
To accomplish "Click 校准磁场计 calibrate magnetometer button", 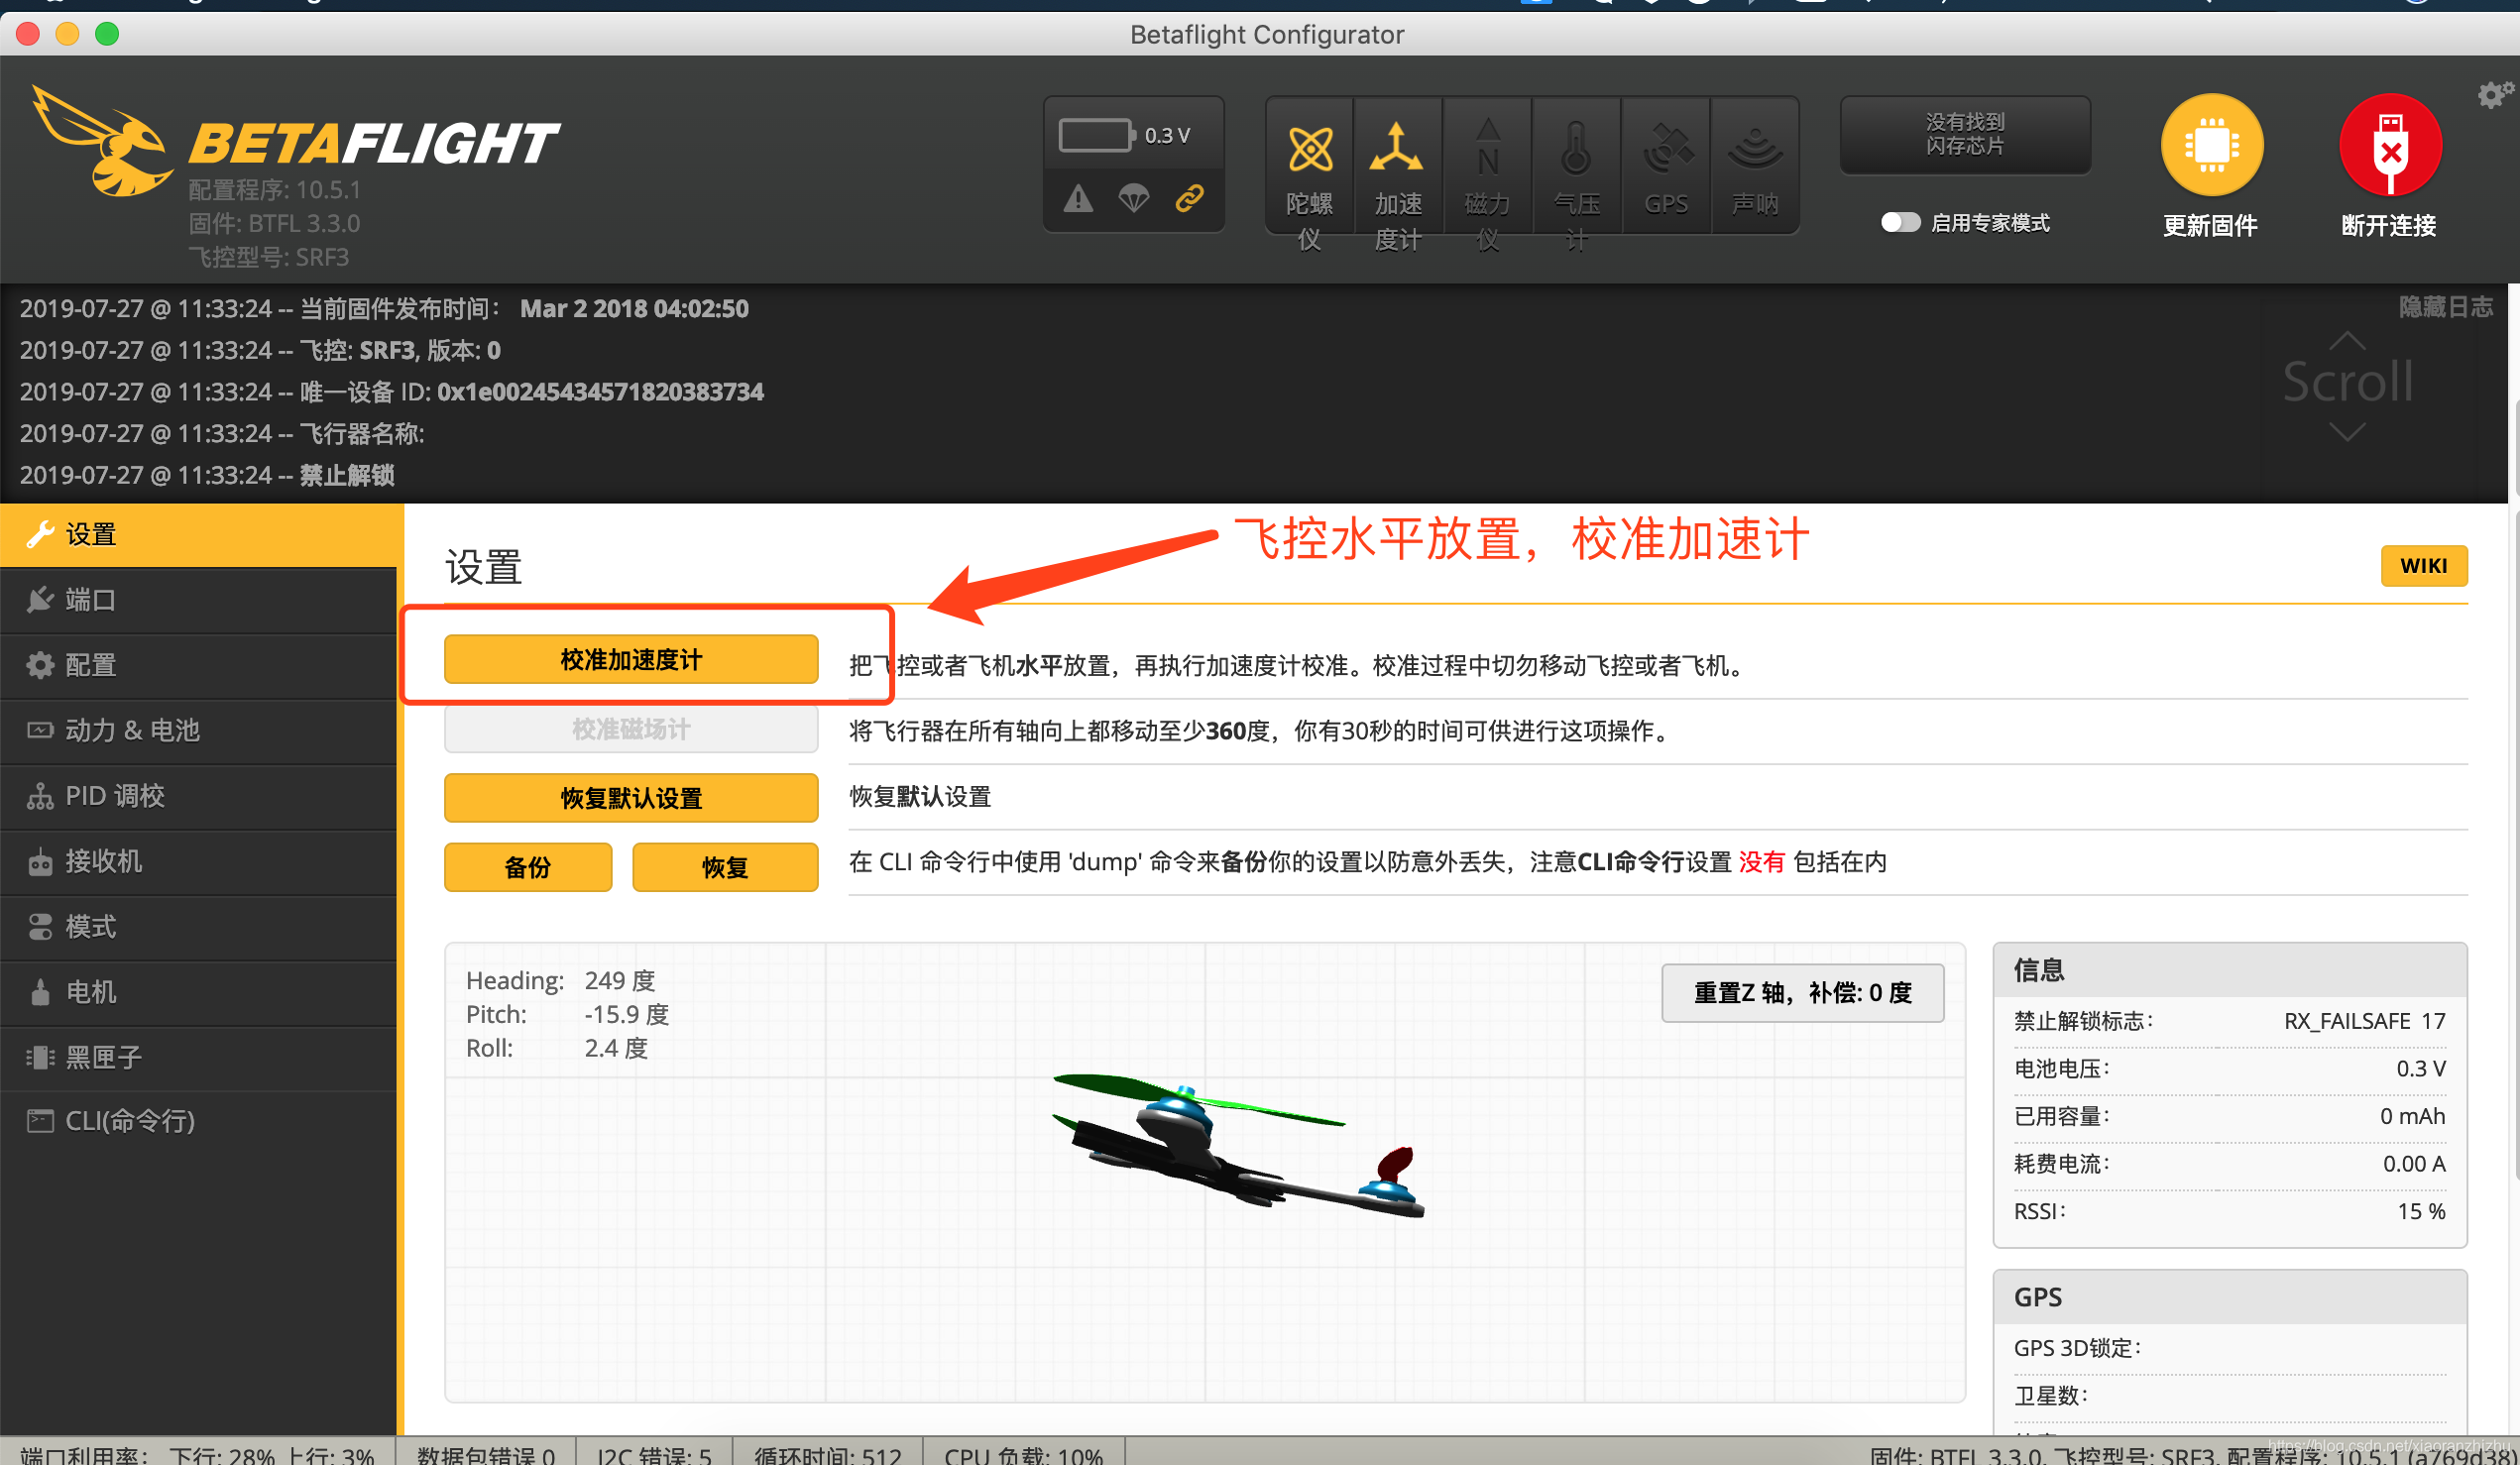I will 631,729.
